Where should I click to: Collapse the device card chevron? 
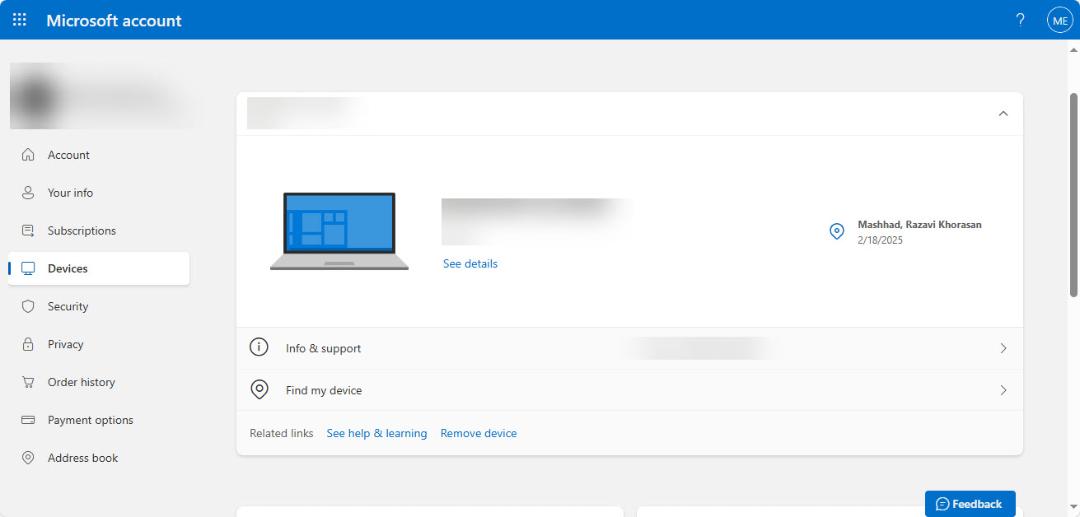[x=1003, y=114]
